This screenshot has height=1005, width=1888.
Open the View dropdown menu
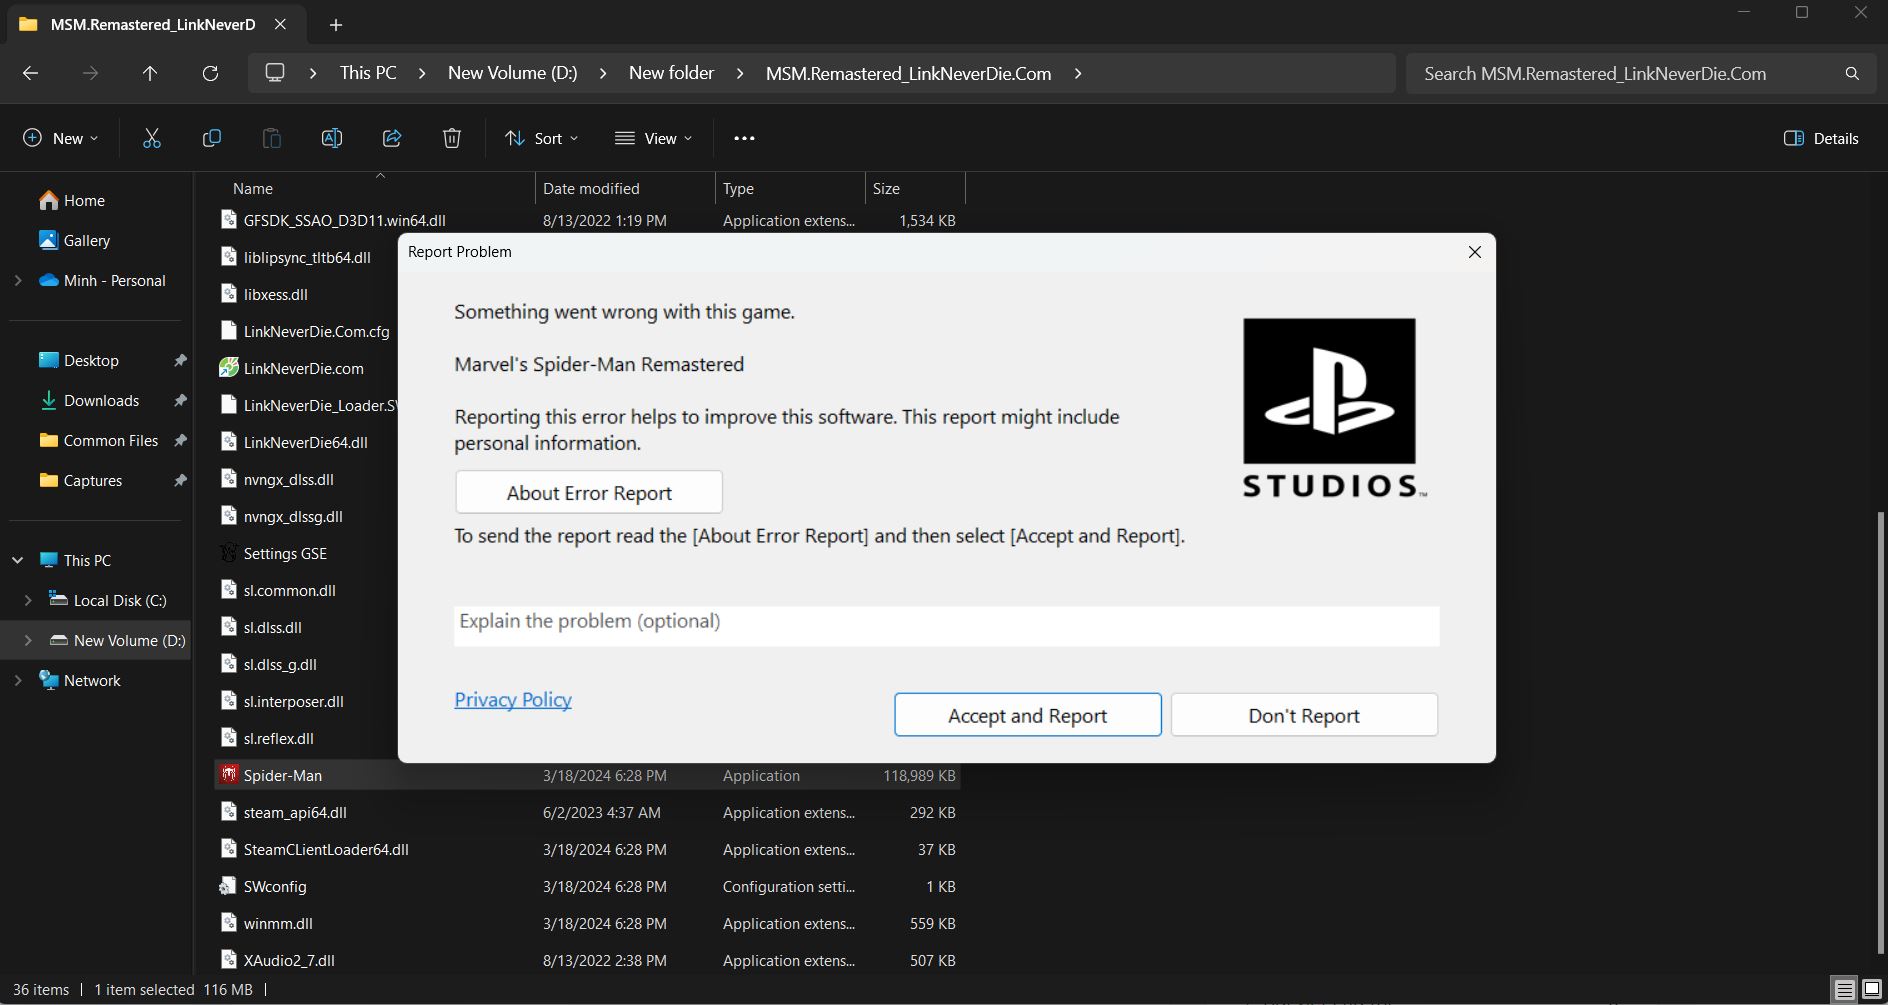pyautogui.click(x=654, y=138)
